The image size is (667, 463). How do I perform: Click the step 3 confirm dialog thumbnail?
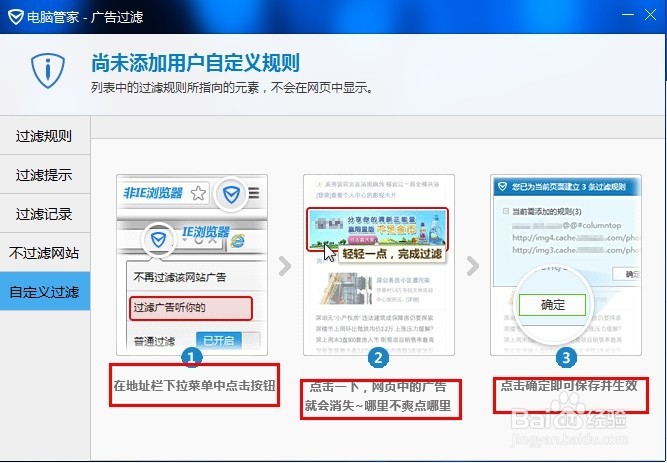point(566,265)
